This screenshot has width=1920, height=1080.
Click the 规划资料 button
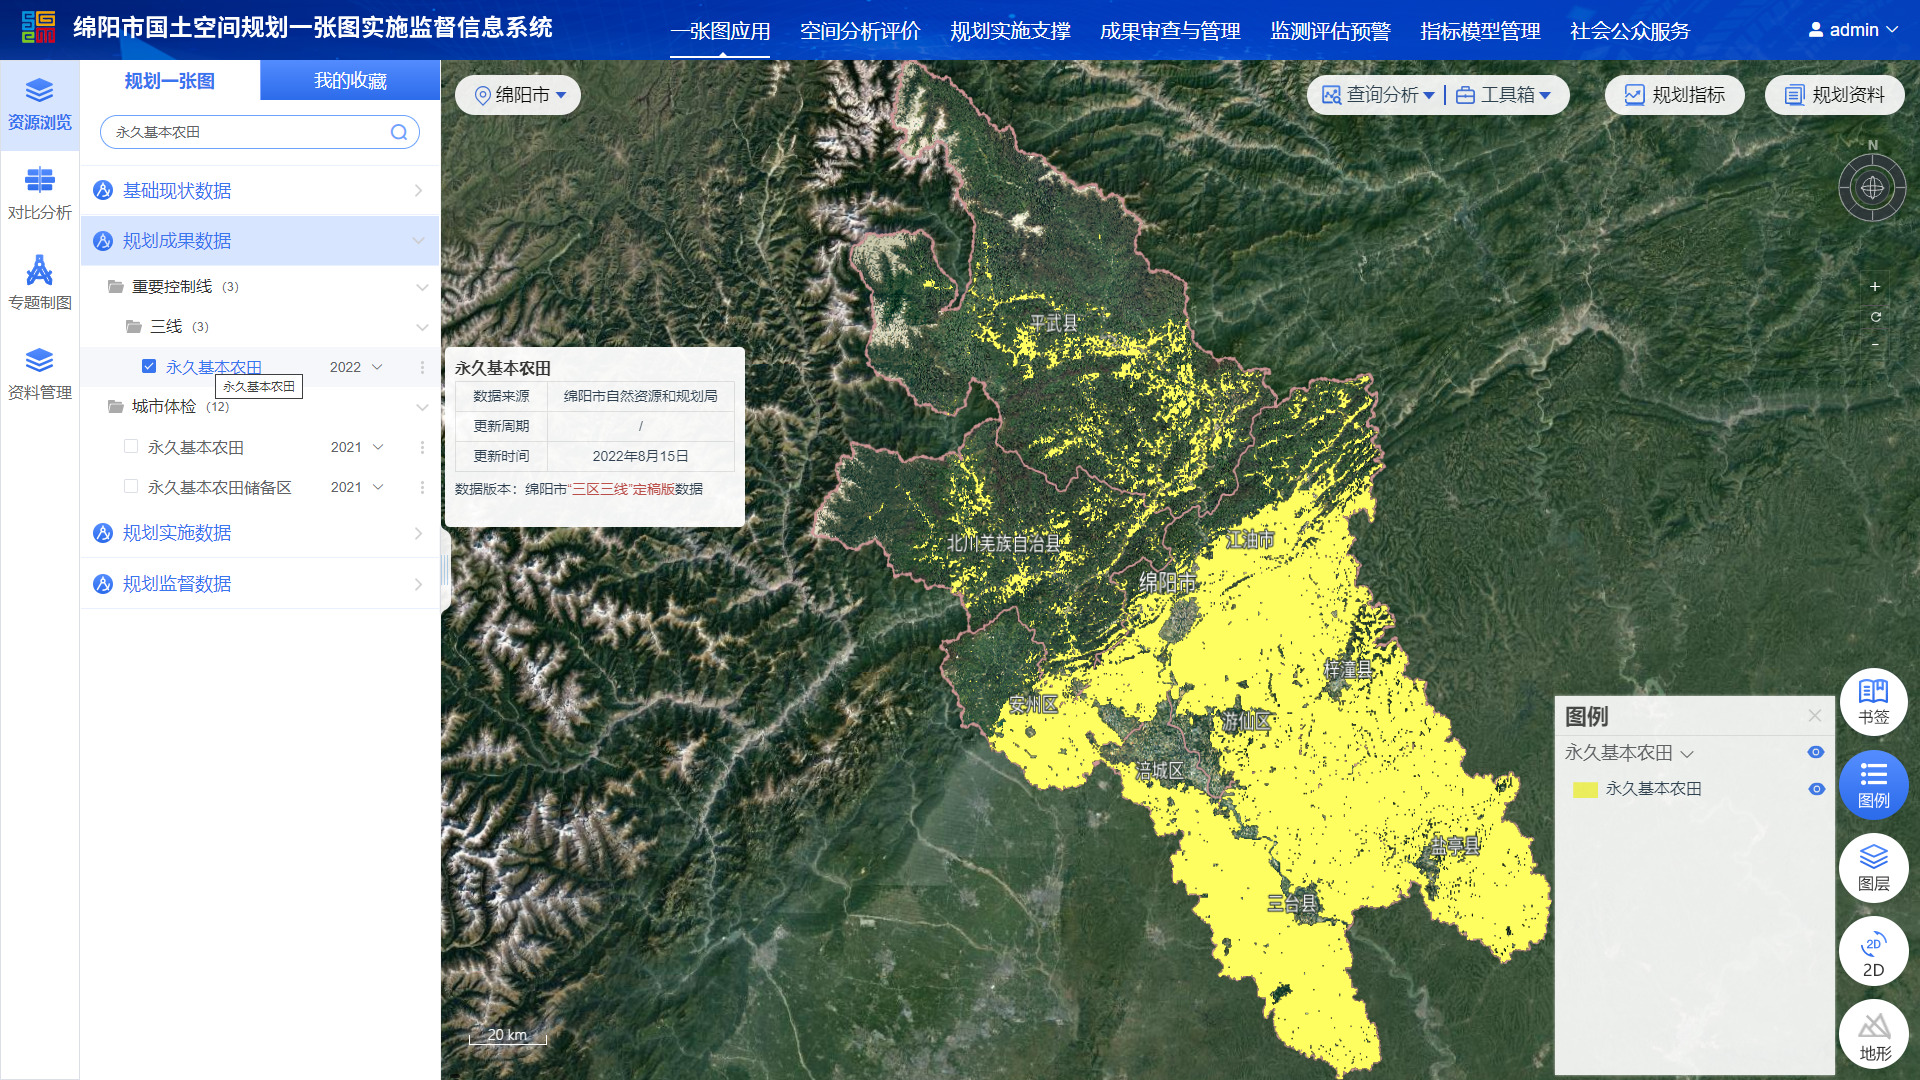point(1834,95)
